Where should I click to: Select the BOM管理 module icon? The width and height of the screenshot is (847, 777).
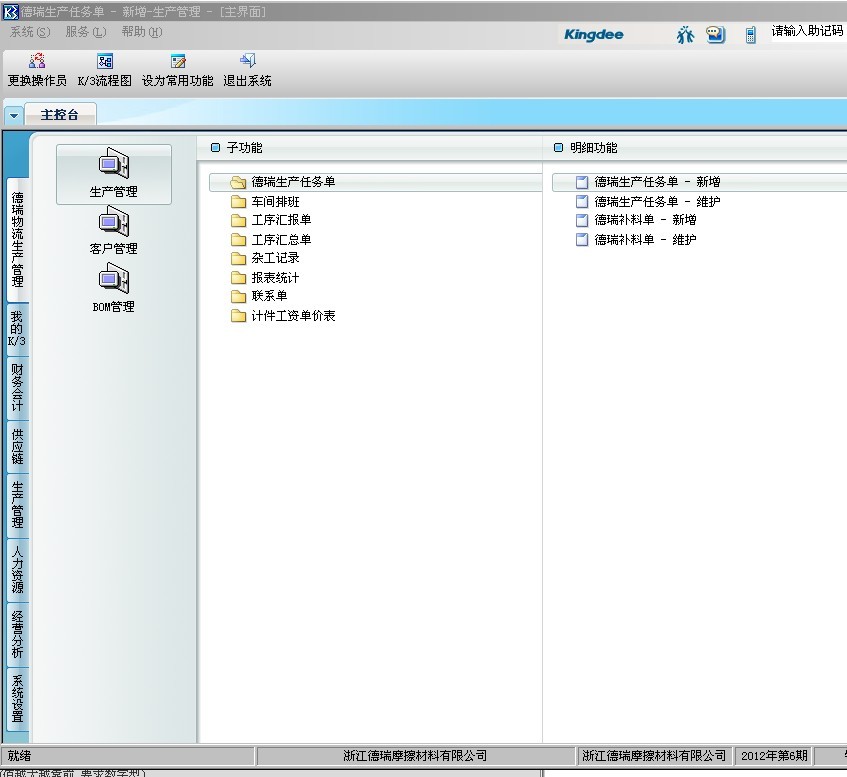click(113, 279)
